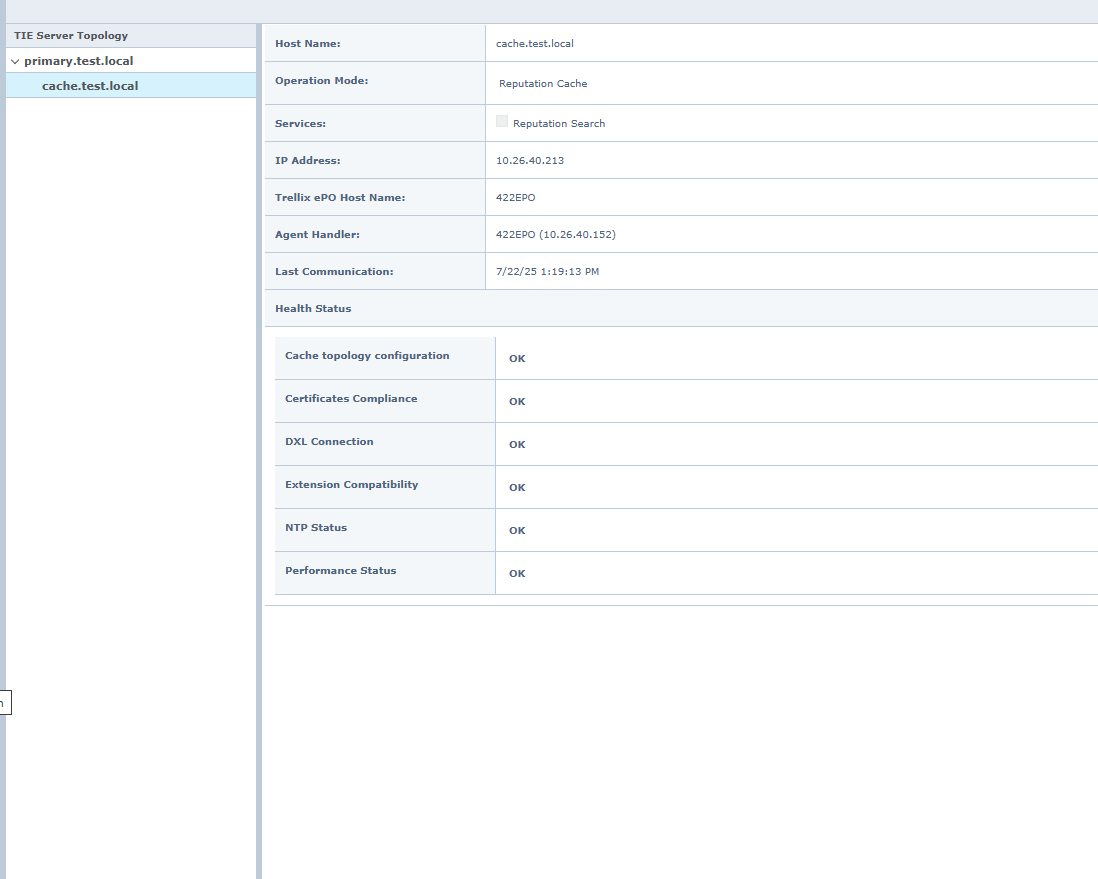Select the Cache topology configuration label
The width and height of the screenshot is (1098, 879).
click(x=367, y=356)
